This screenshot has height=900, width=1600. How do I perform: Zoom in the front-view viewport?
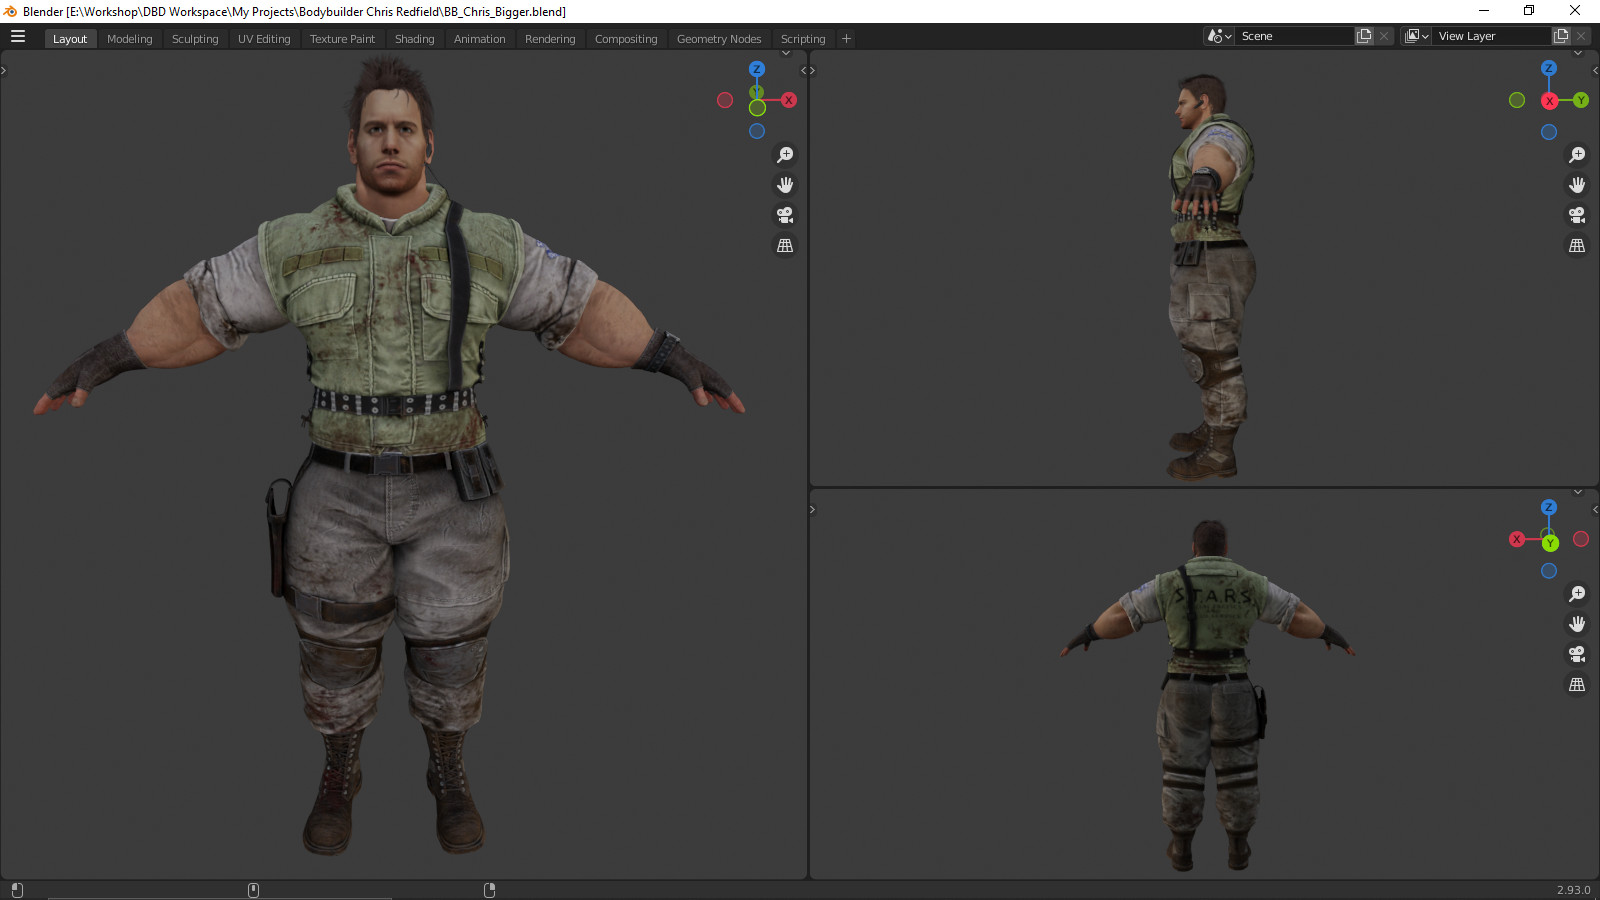785,155
